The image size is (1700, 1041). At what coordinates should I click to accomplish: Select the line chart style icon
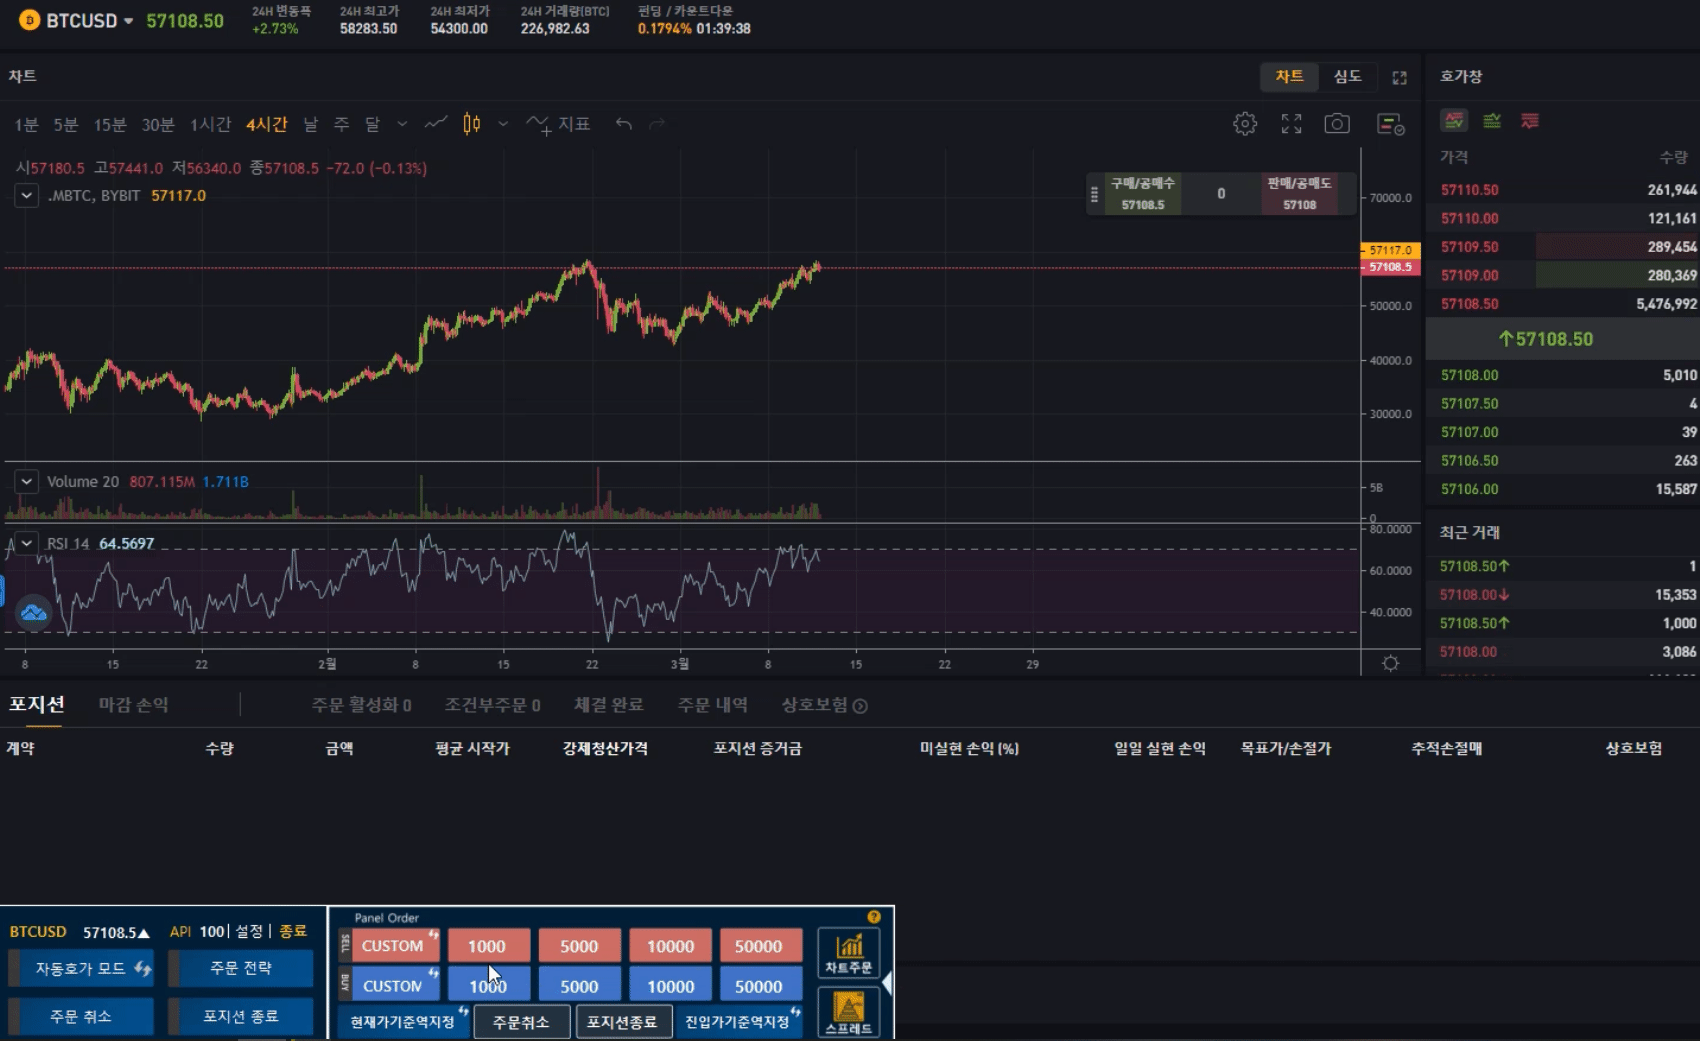pyautogui.click(x=435, y=124)
